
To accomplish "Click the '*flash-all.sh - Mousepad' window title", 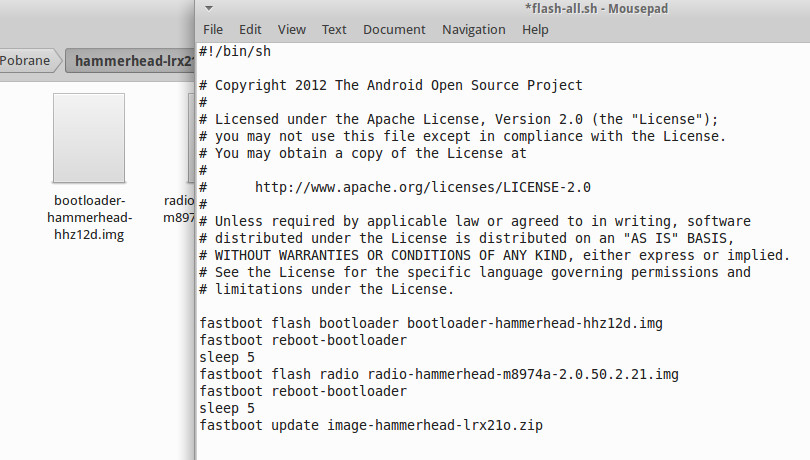I will 596,9.
